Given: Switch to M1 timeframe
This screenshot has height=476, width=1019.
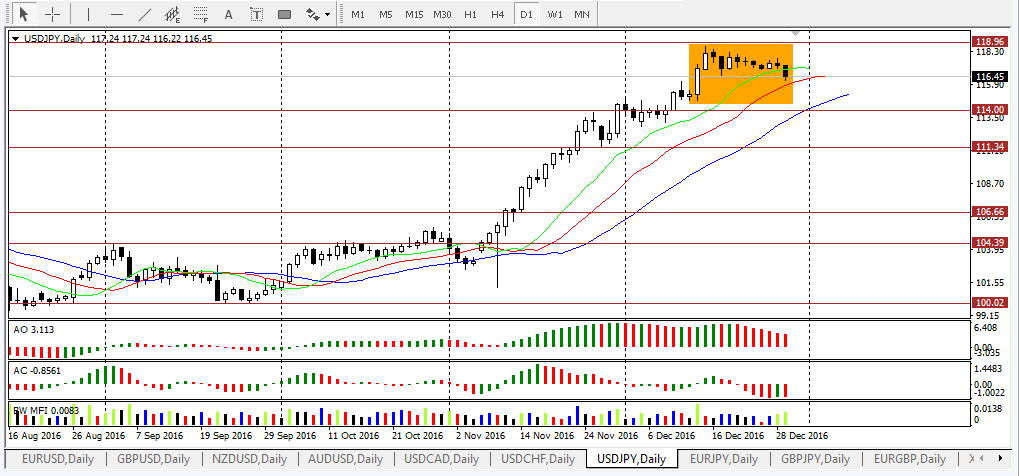Looking at the screenshot, I should coord(357,14).
